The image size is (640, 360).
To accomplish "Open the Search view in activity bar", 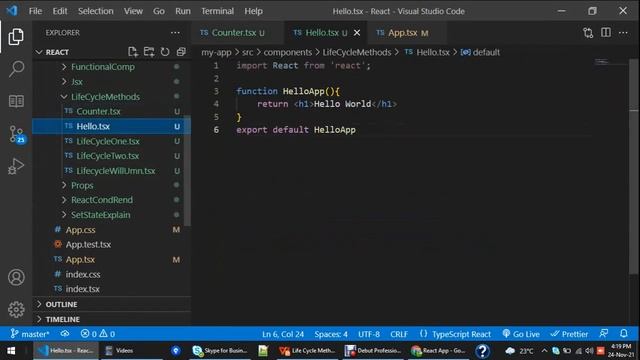I will point(16,69).
